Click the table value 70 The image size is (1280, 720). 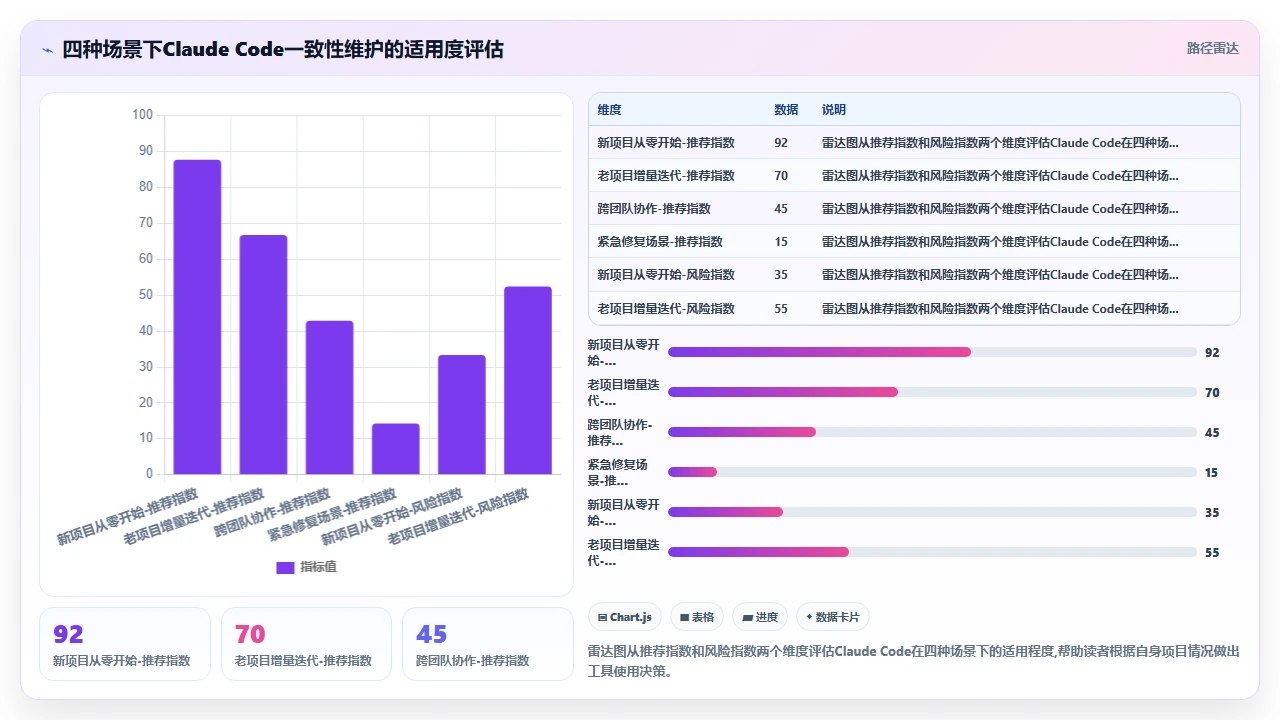pyautogui.click(x=781, y=176)
